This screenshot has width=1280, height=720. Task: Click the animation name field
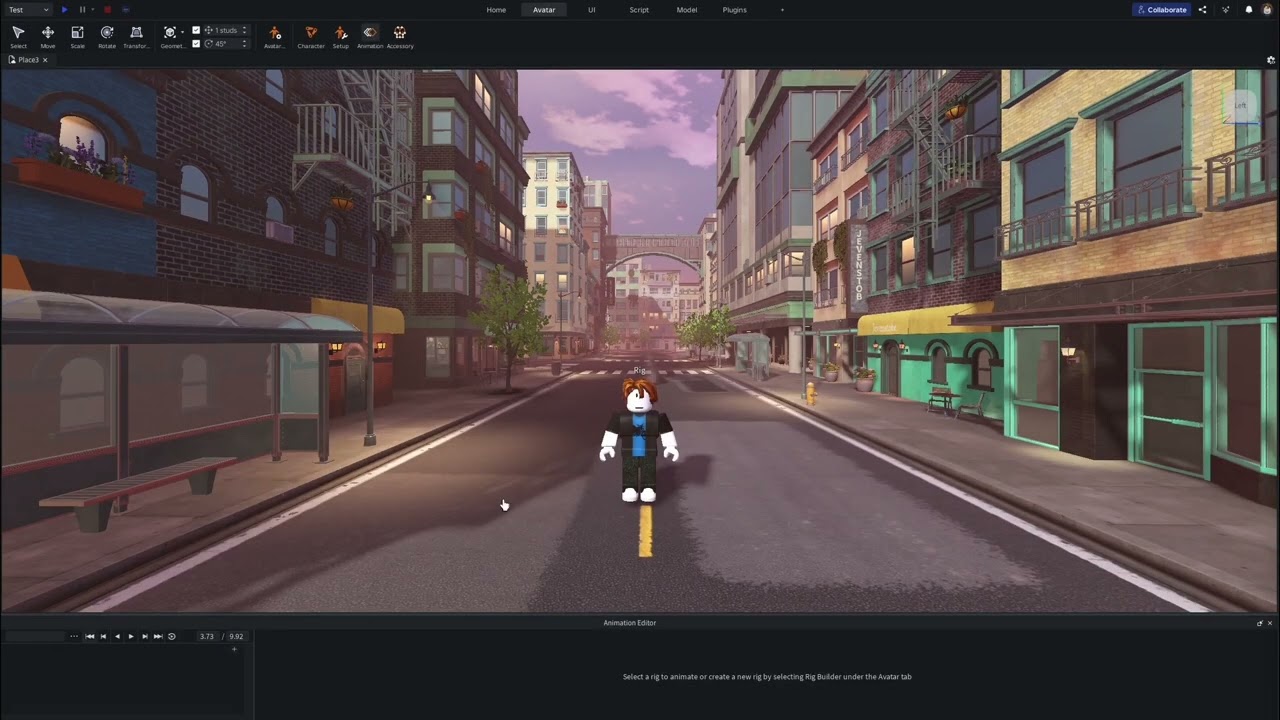click(33, 636)
